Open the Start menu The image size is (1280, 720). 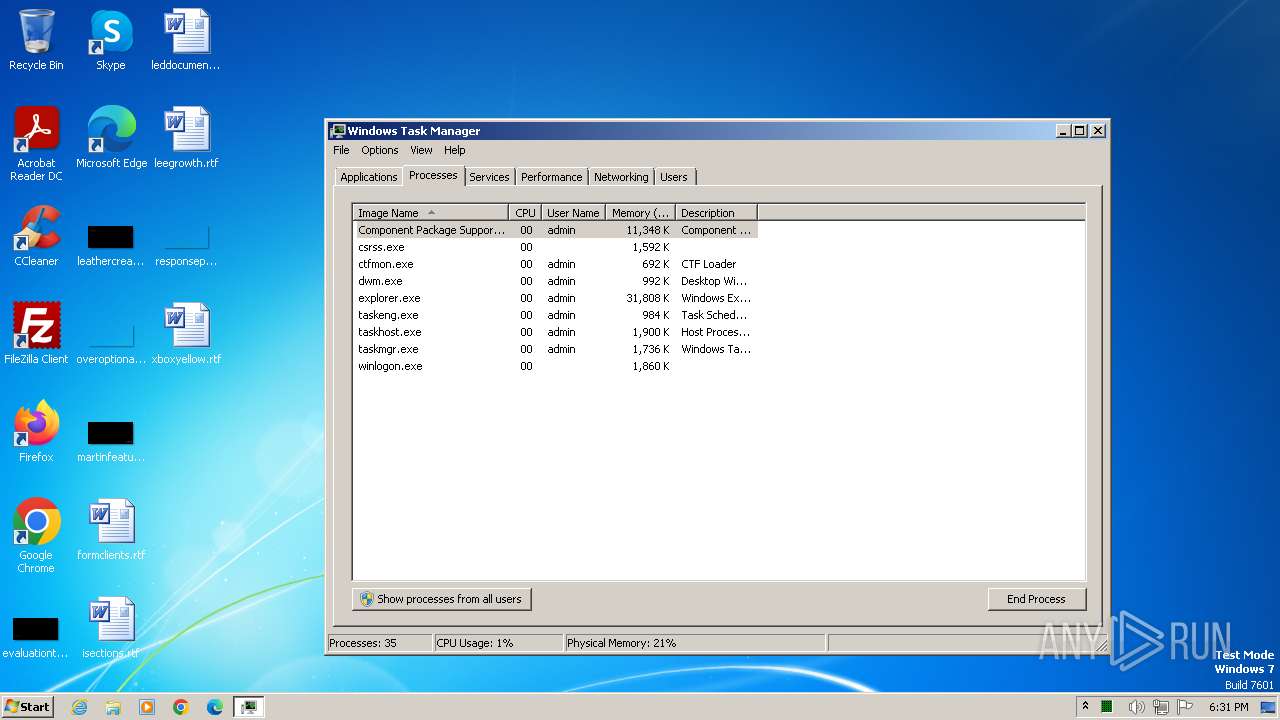27,707
